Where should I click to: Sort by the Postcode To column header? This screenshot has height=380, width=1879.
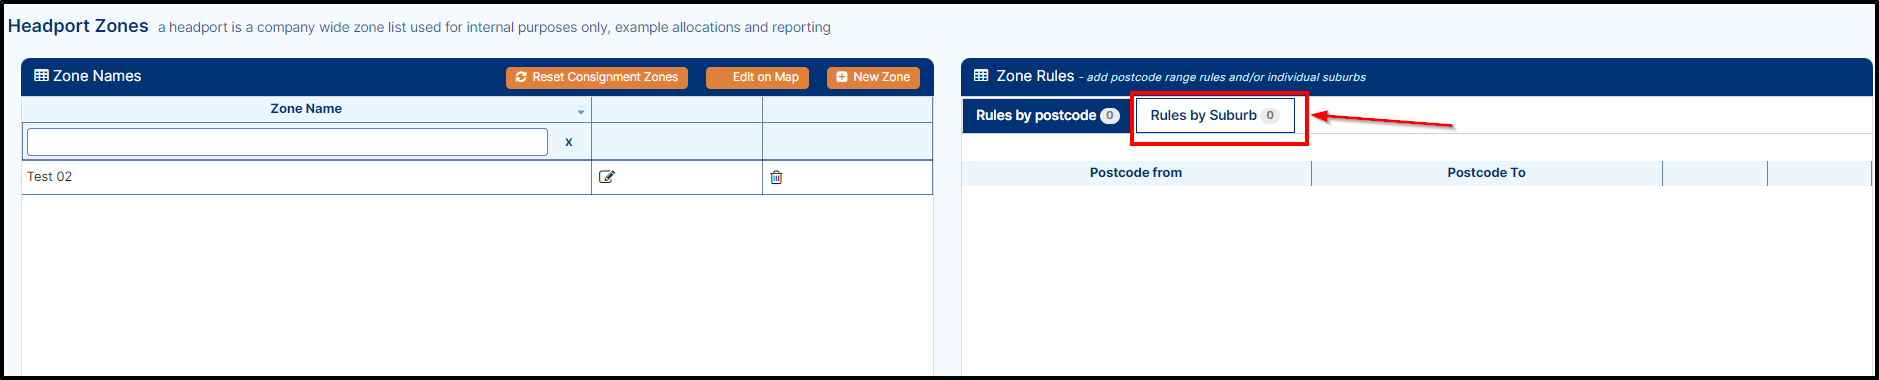pos(1486,173)
